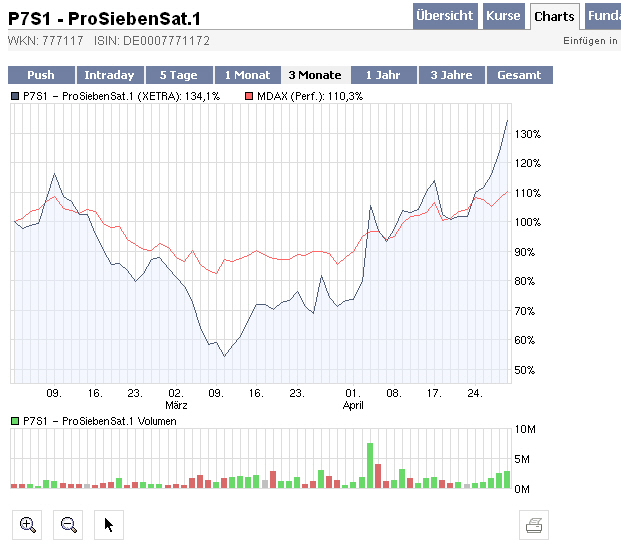Click the 130% axis label
The width and height of the screenshot is (621, 544).
click(528, 134)
